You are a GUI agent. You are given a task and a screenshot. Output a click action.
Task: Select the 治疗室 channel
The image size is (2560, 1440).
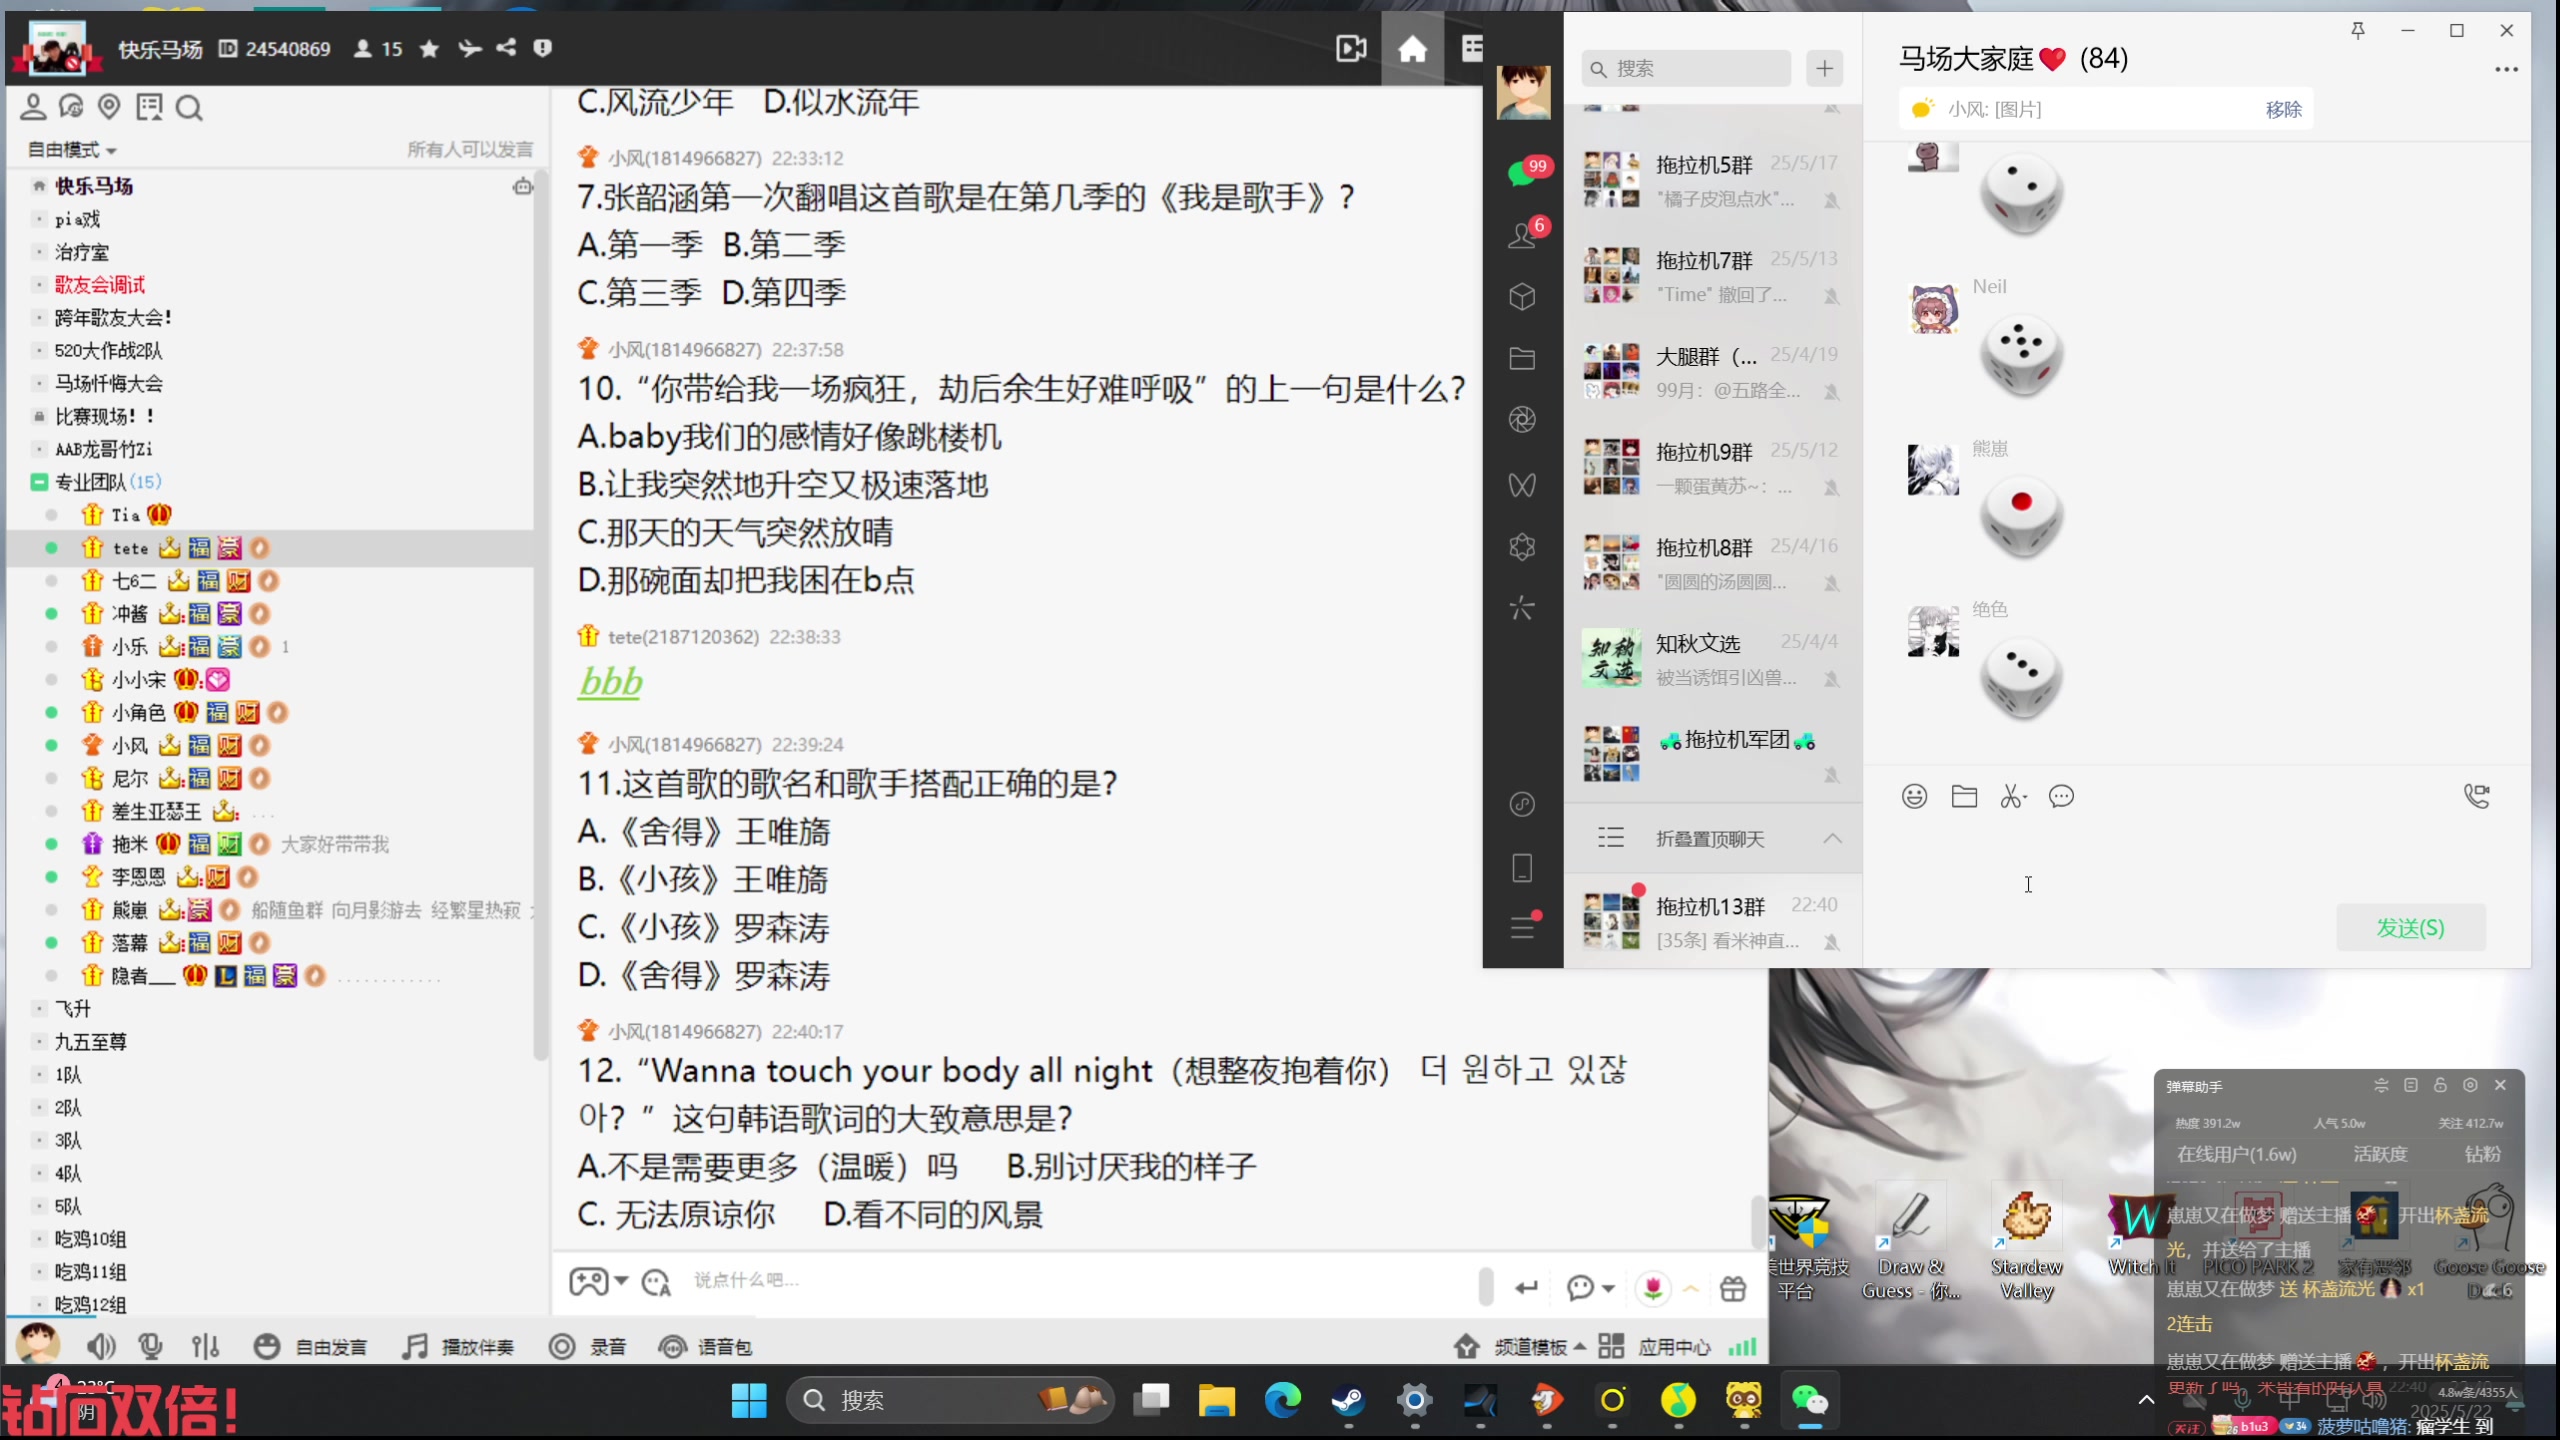pyautogui.click(x=81, y=252)
